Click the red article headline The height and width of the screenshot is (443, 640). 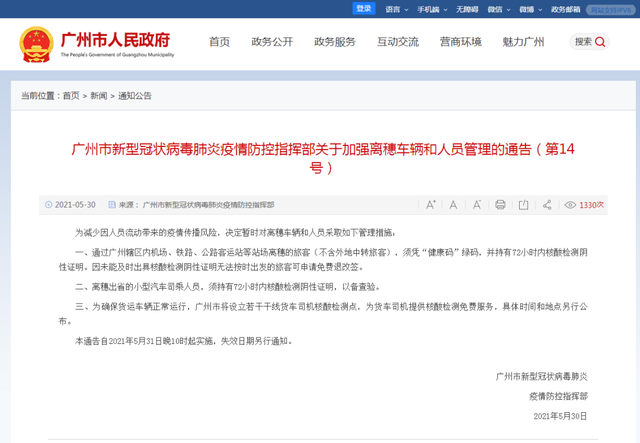click(x=323, y=158)
